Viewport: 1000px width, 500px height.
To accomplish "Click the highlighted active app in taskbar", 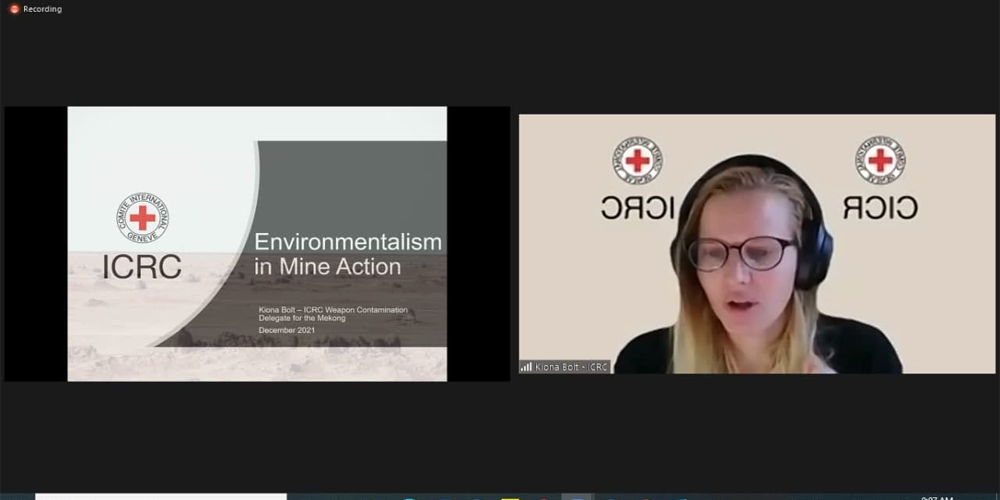I will click(577, 496).
